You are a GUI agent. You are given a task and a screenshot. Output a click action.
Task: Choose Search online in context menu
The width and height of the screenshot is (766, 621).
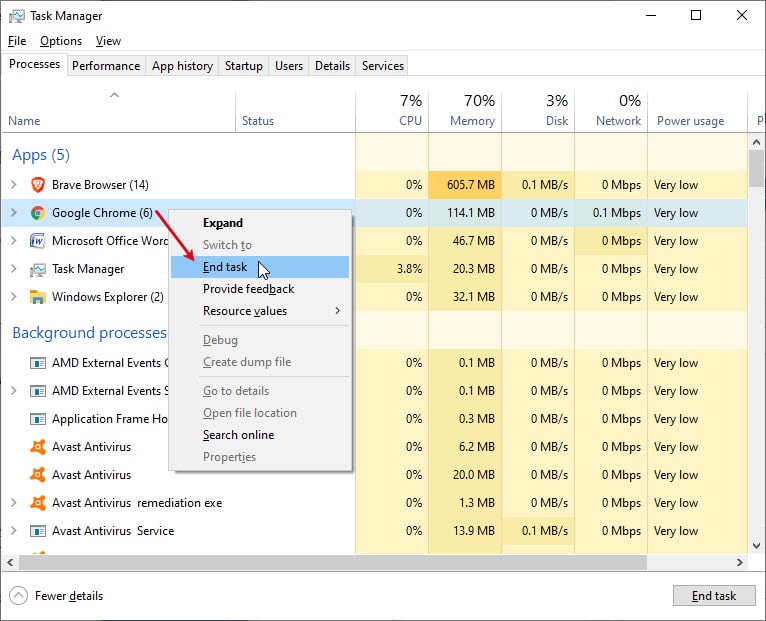(x=260, y=435)
